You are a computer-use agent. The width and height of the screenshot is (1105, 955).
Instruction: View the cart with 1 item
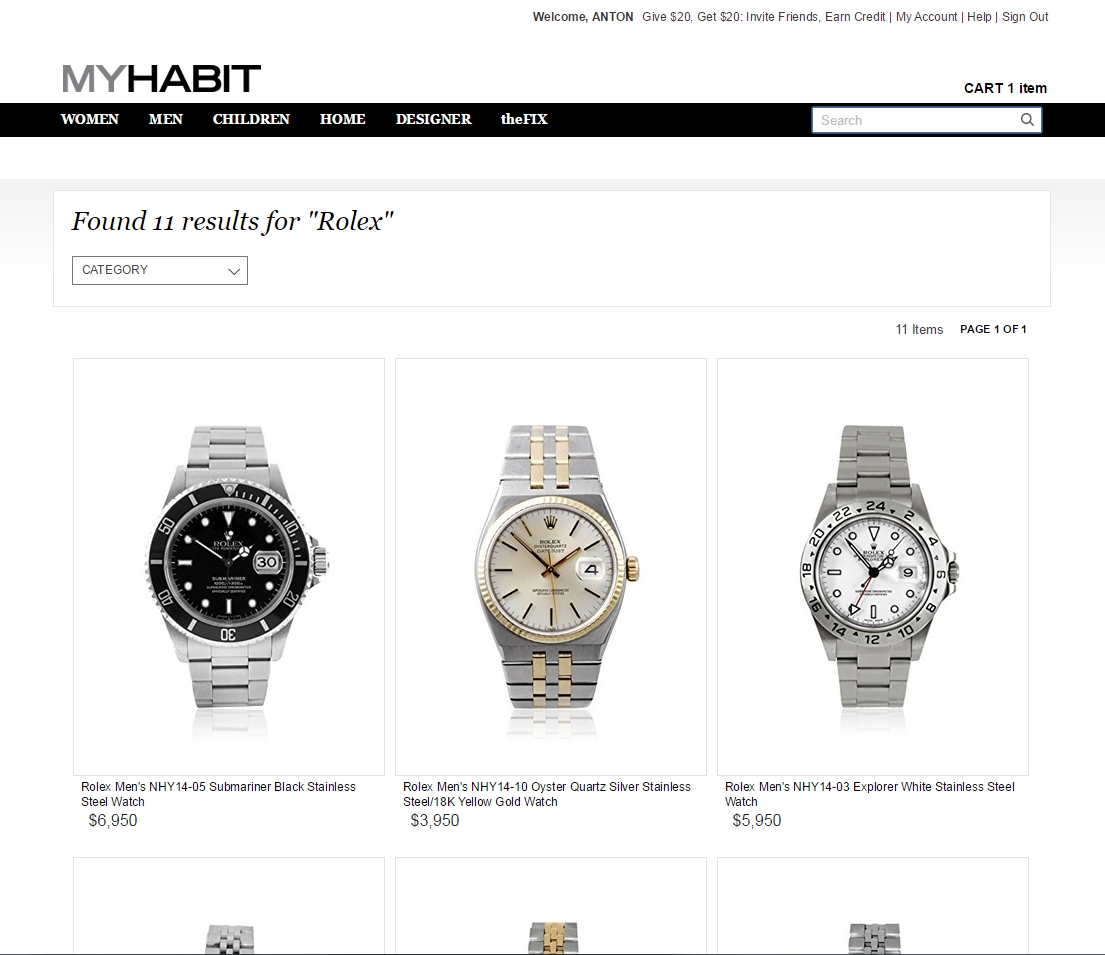[x=1005, y=88]
